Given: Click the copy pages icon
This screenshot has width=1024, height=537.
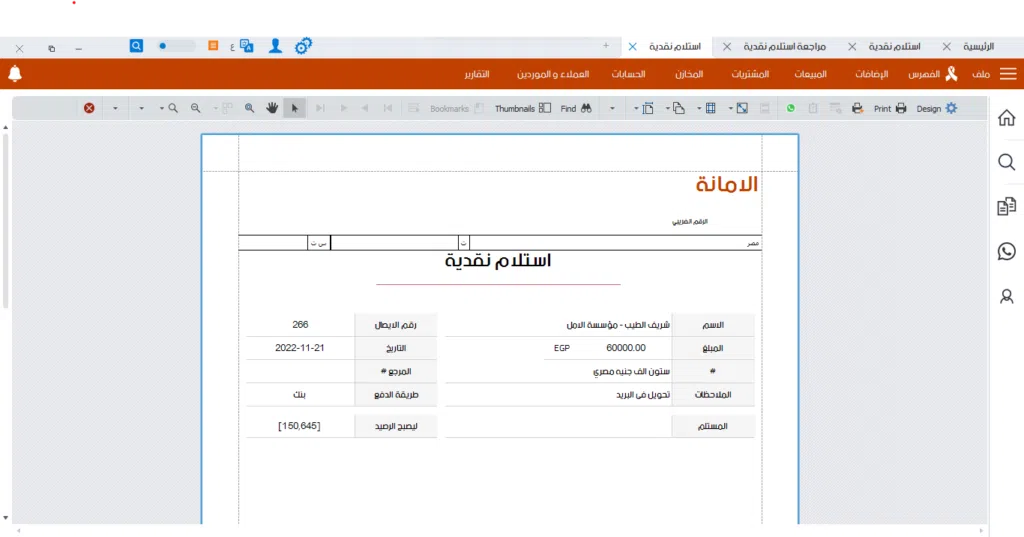Looking at the screenshot, I should [679, 108].
